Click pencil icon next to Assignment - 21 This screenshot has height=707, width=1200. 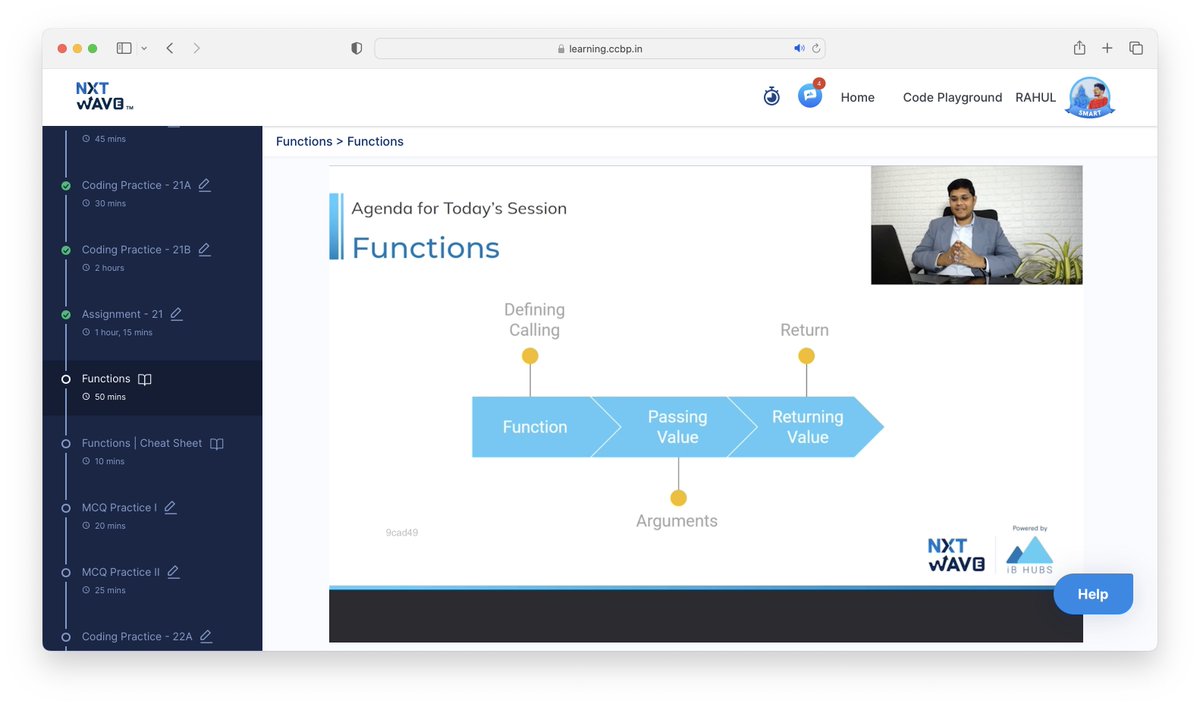[x=177, y=313]
